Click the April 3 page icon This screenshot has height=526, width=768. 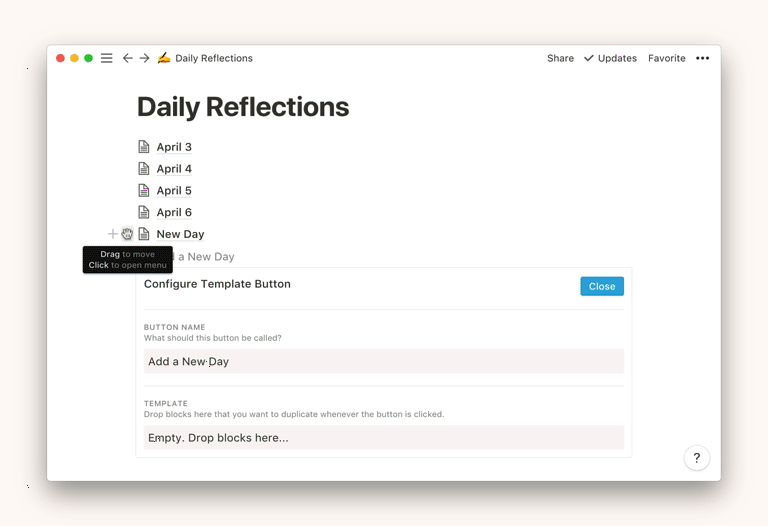[x=144, y=147]
